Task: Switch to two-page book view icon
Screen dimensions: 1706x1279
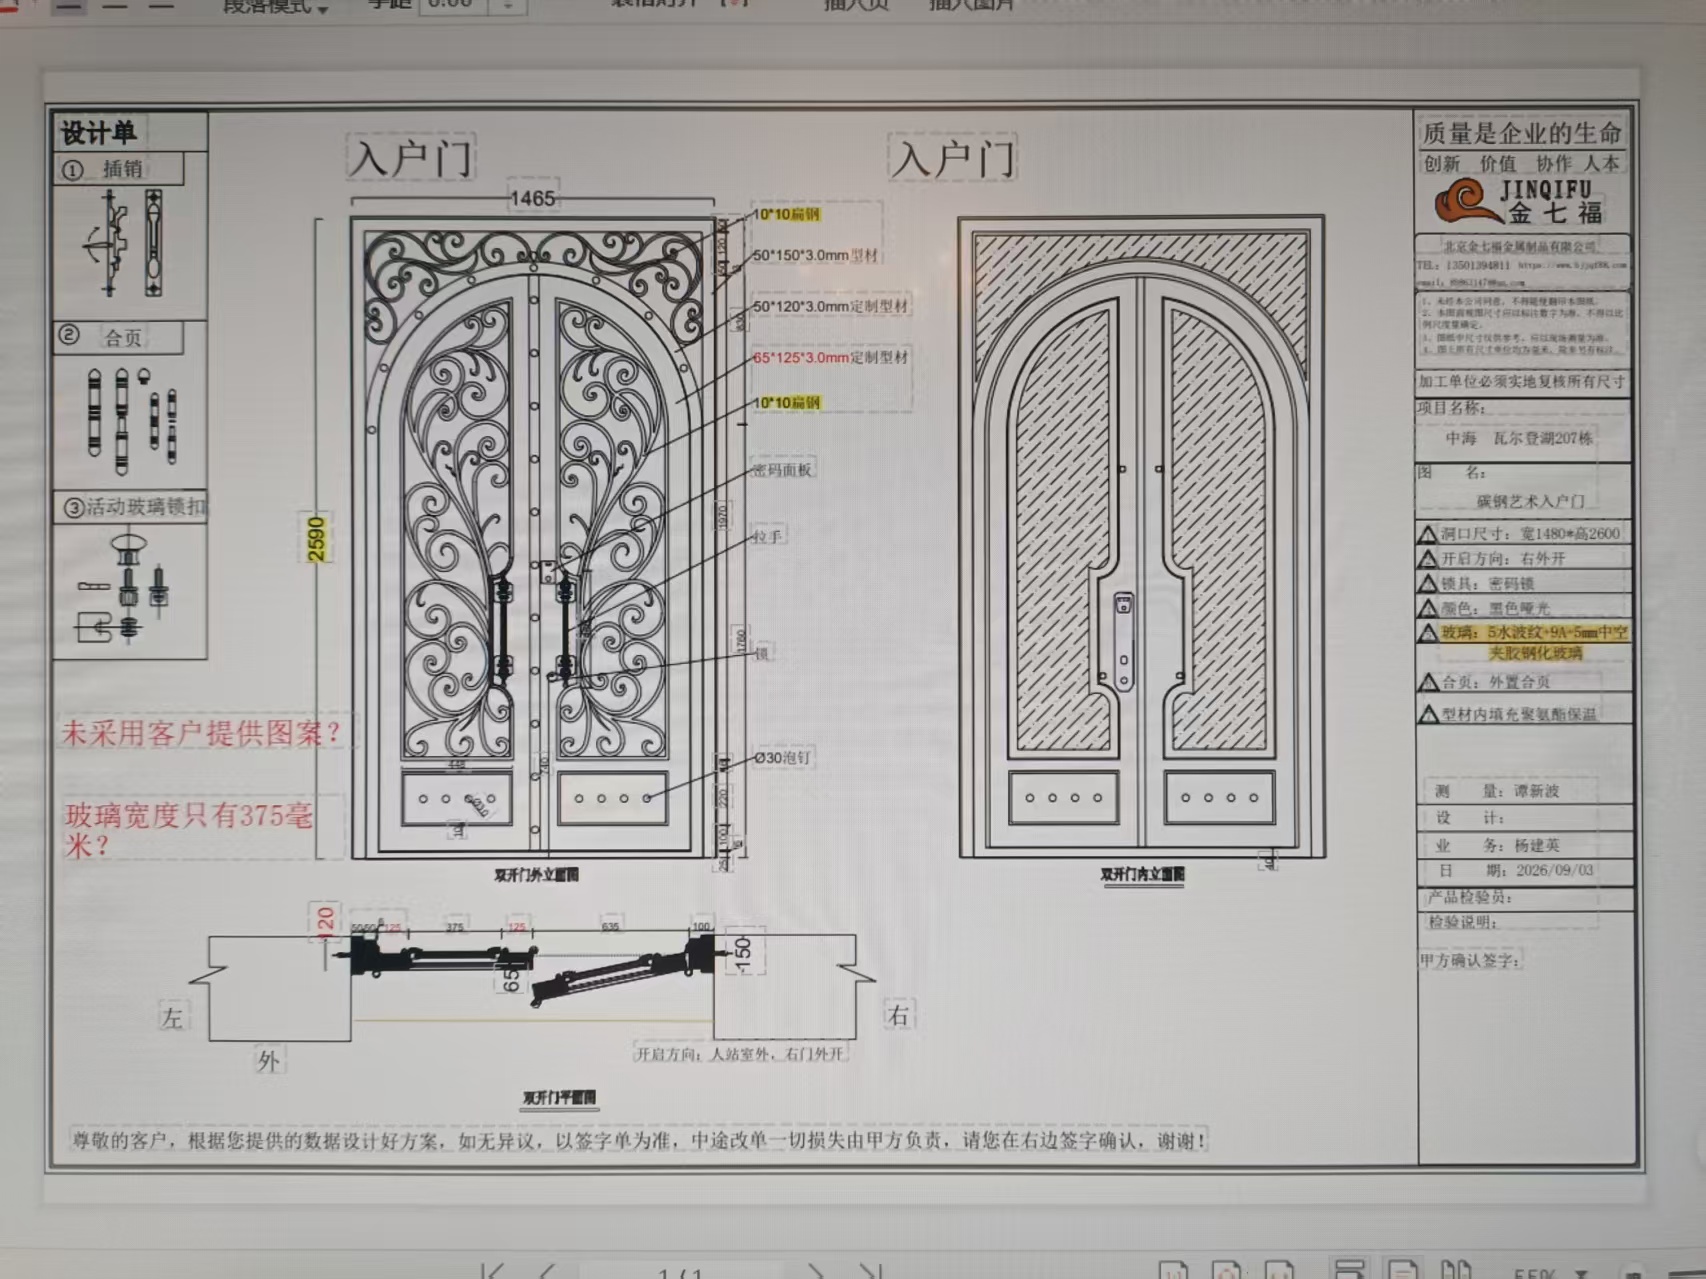Action: point(1455,1269)
